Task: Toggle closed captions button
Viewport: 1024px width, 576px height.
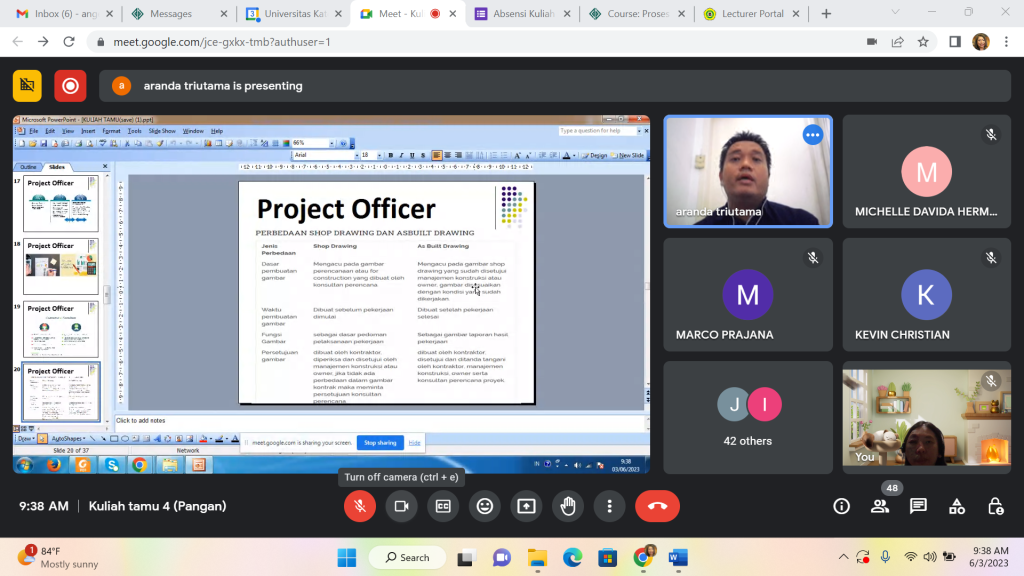Action: (x=443, y=506)
